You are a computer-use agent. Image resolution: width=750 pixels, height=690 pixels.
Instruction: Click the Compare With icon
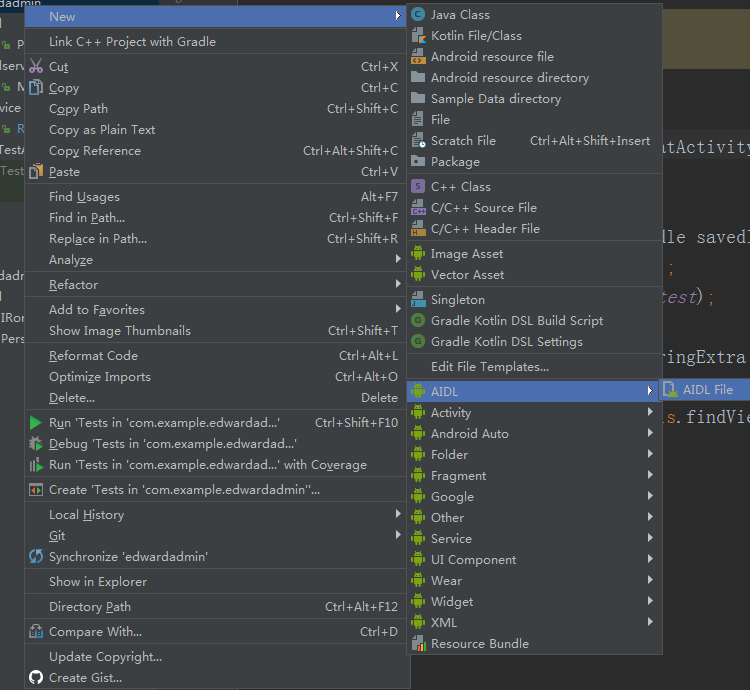(36, 632)
